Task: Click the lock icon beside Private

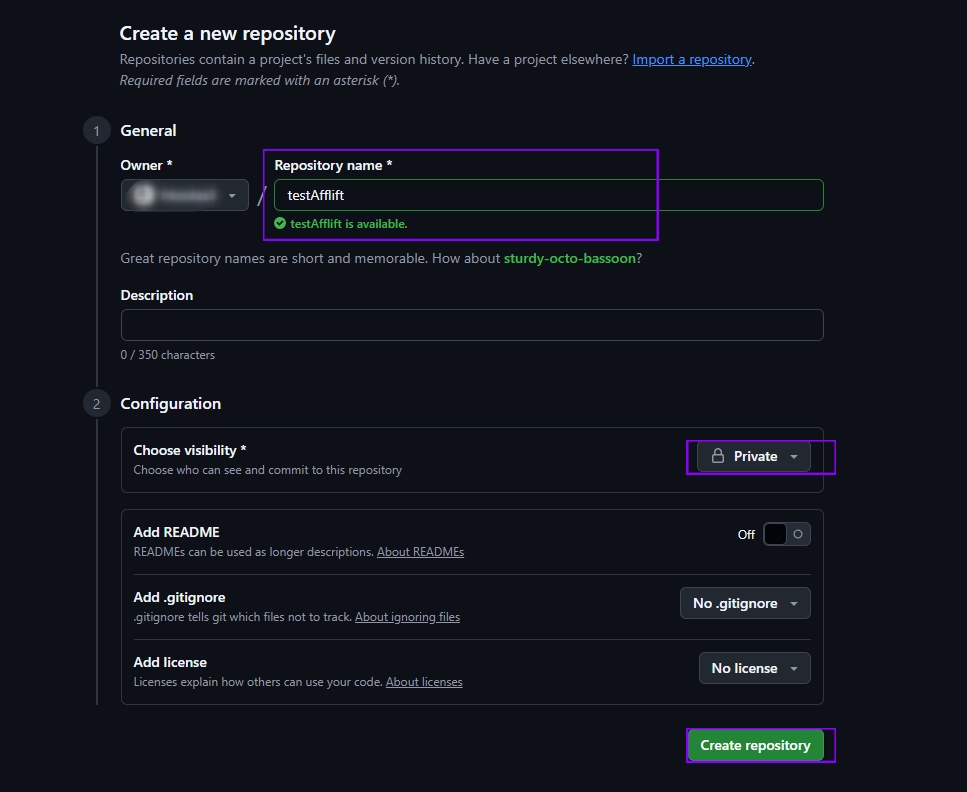Action: (x=717, y=456)
